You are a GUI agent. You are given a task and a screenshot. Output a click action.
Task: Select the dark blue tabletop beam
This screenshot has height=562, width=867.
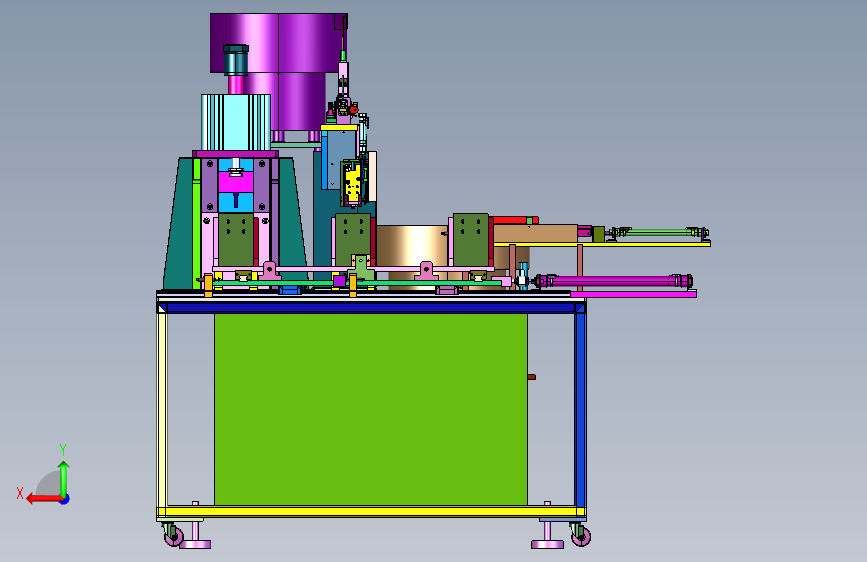370,308
